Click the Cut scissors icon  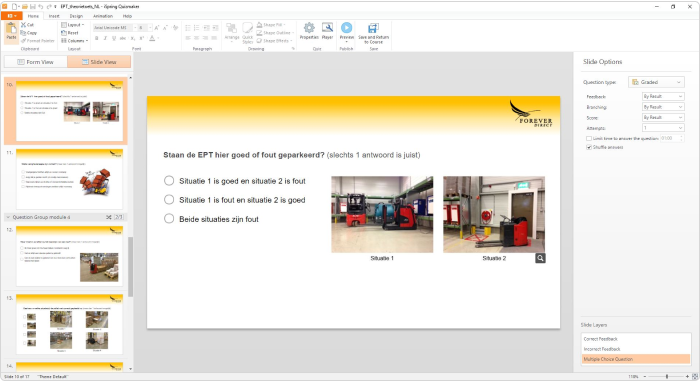[x=23, y=25]
